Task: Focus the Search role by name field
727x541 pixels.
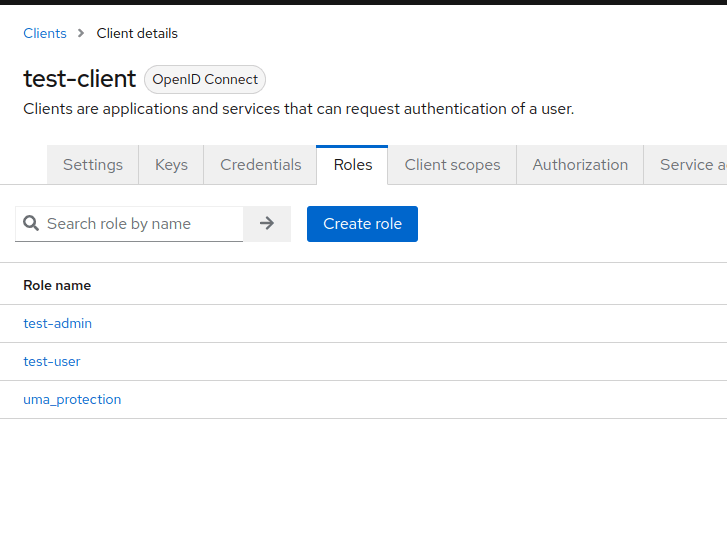Action: [140, 224]
